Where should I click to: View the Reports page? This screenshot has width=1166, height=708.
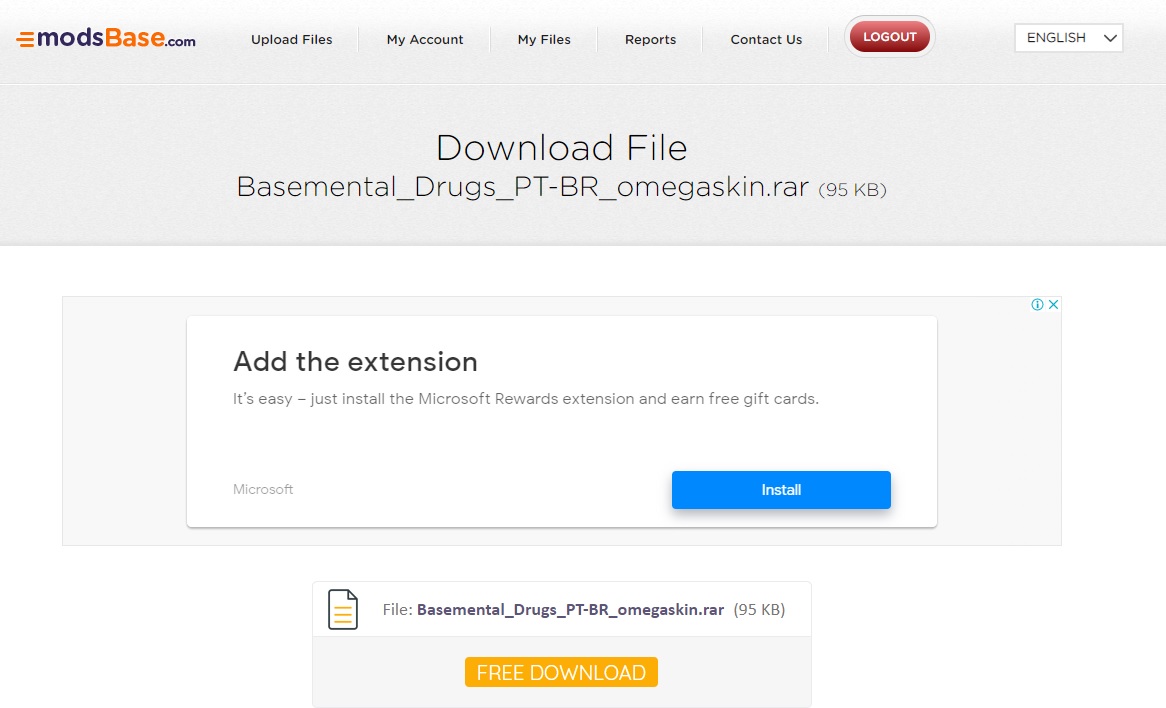point(651,39)
